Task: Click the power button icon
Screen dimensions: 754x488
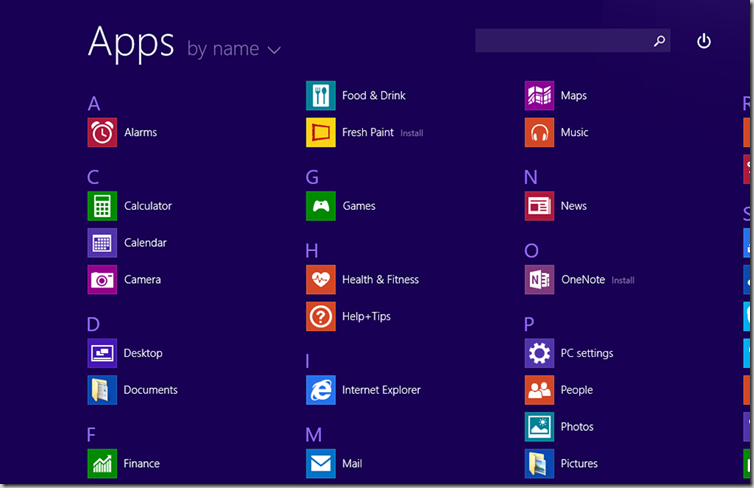Action: 704,41
